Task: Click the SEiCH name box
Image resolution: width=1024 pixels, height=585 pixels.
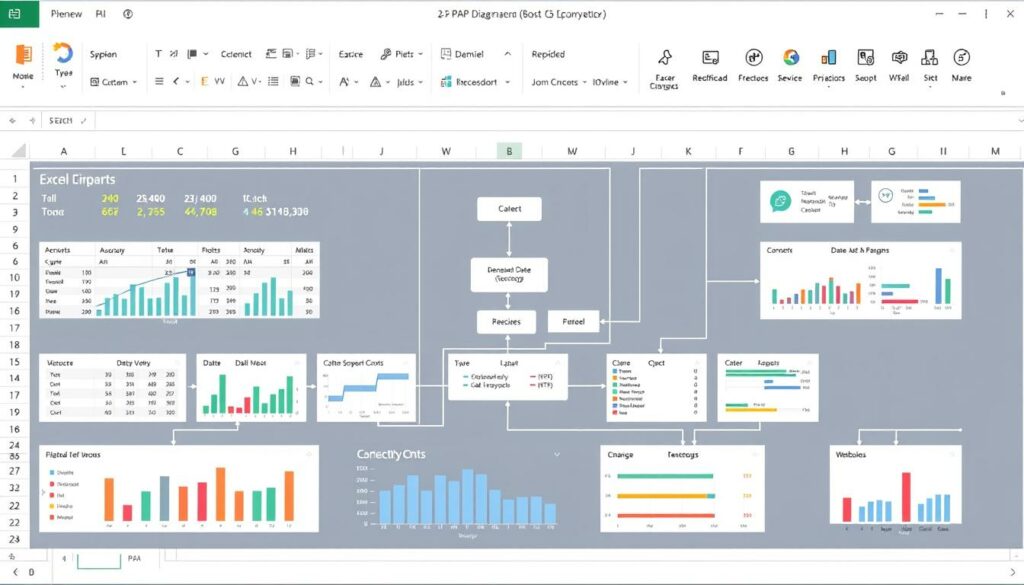Action: point(67,121)
